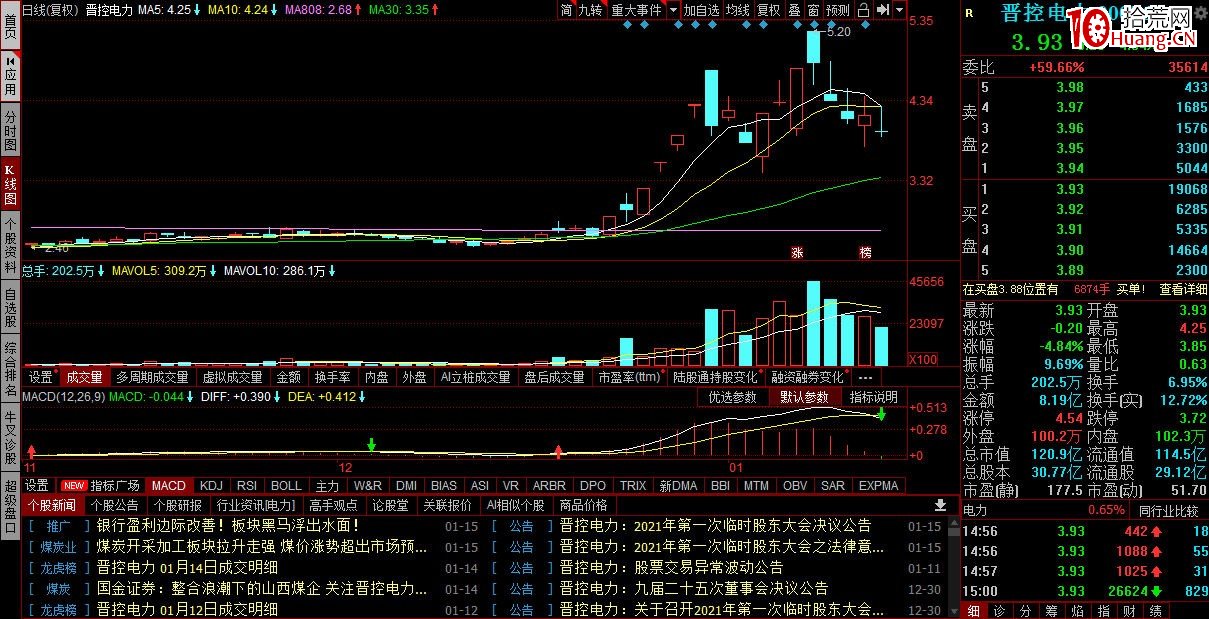Select the 筹 chip distribution tab

1051,610
